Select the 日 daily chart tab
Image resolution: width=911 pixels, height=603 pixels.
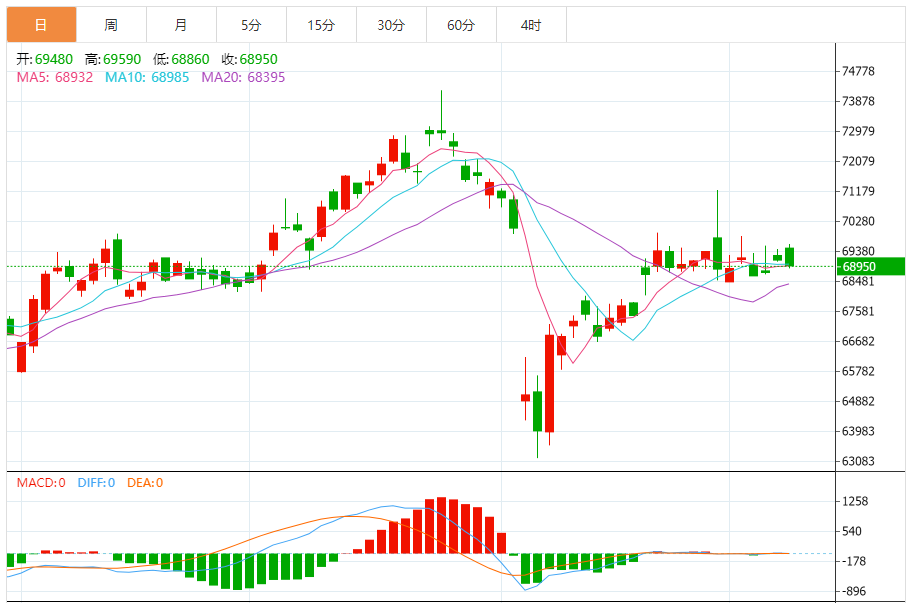click(x=41, y=25)
